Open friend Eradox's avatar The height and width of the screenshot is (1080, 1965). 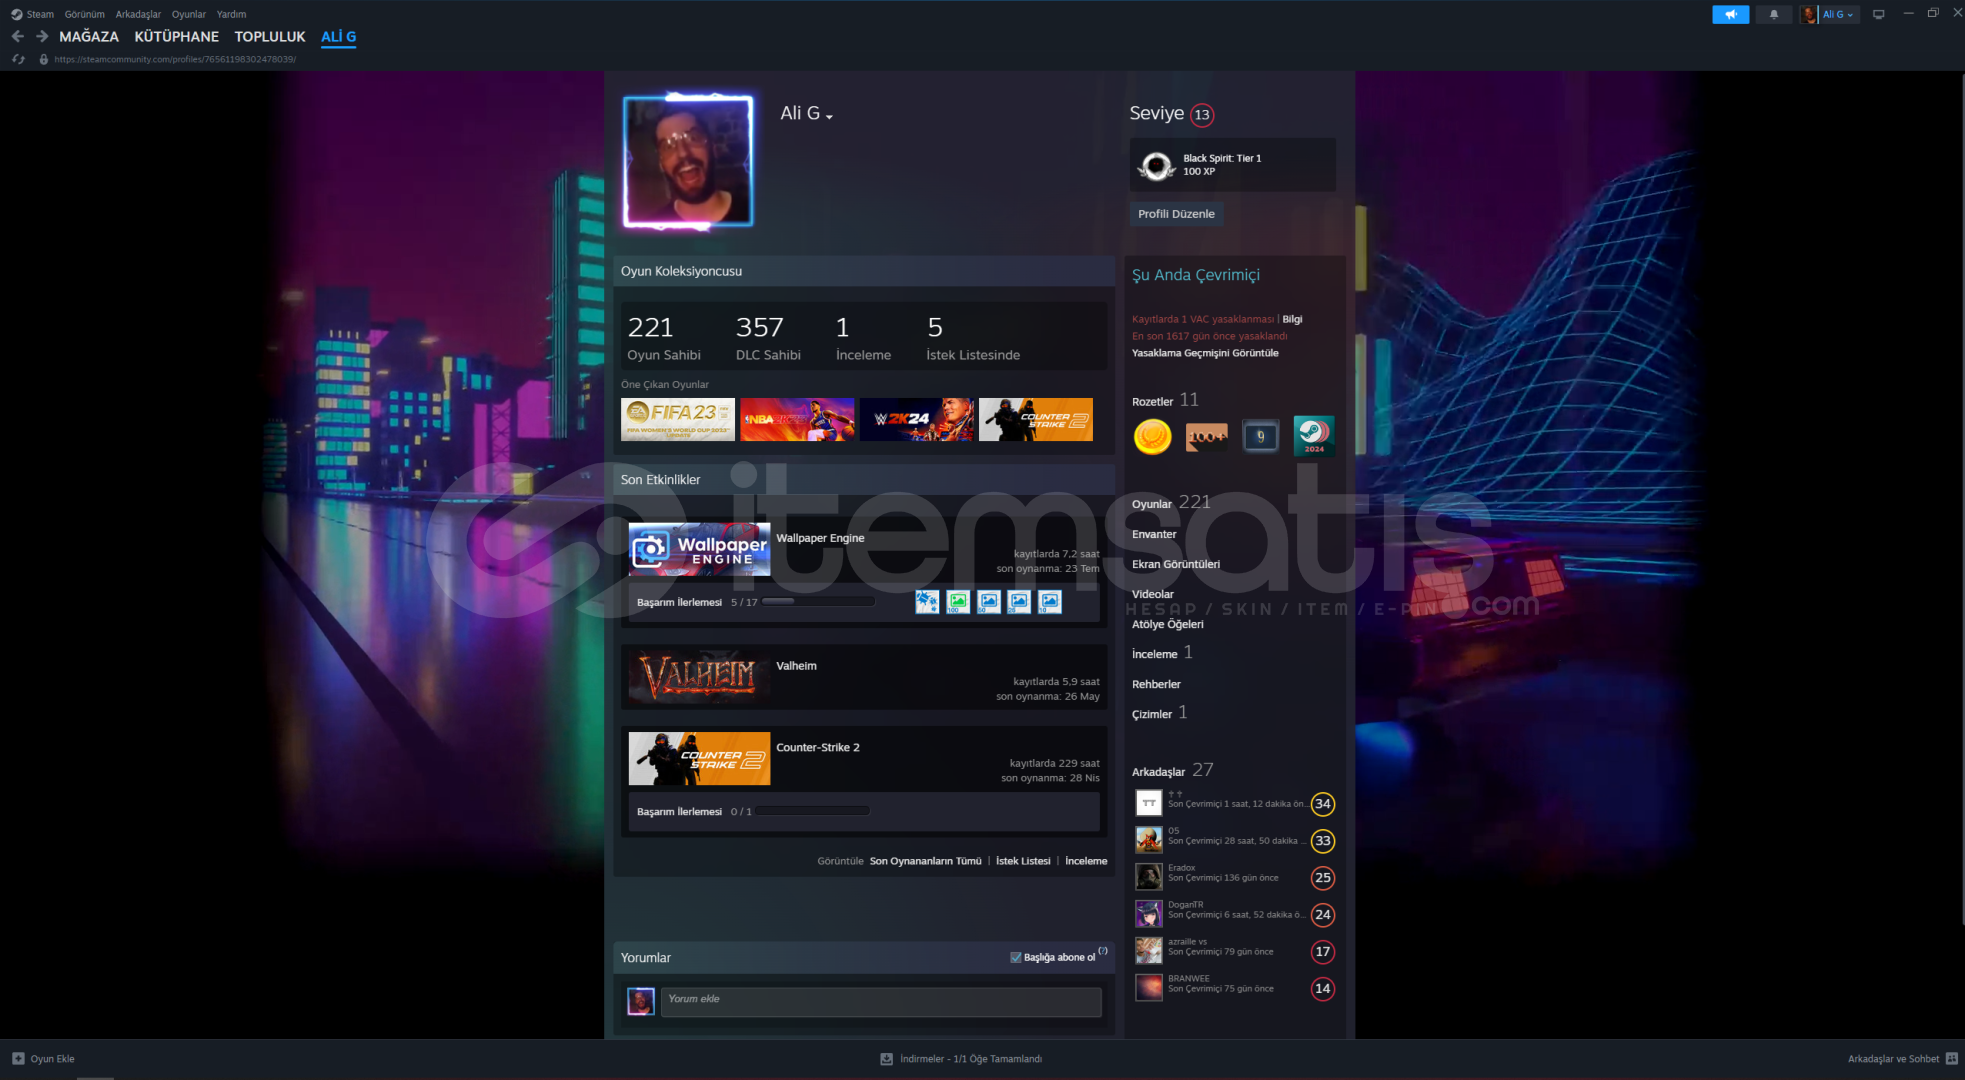pyautogui.click(x=1148, y=877)
